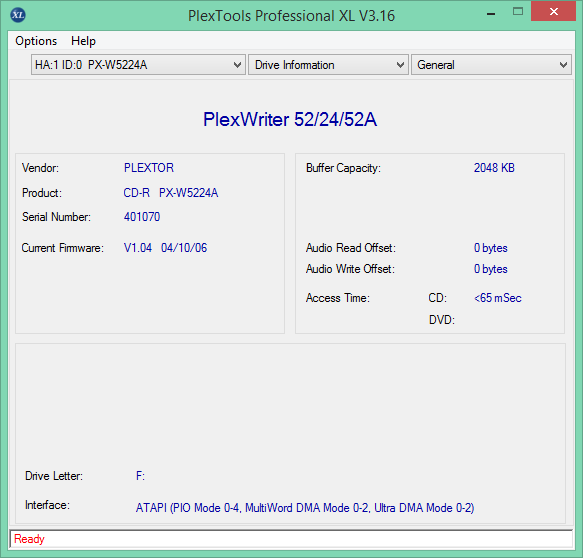
Task: Click the drive letter F: value
Action: tap(140, 476)
